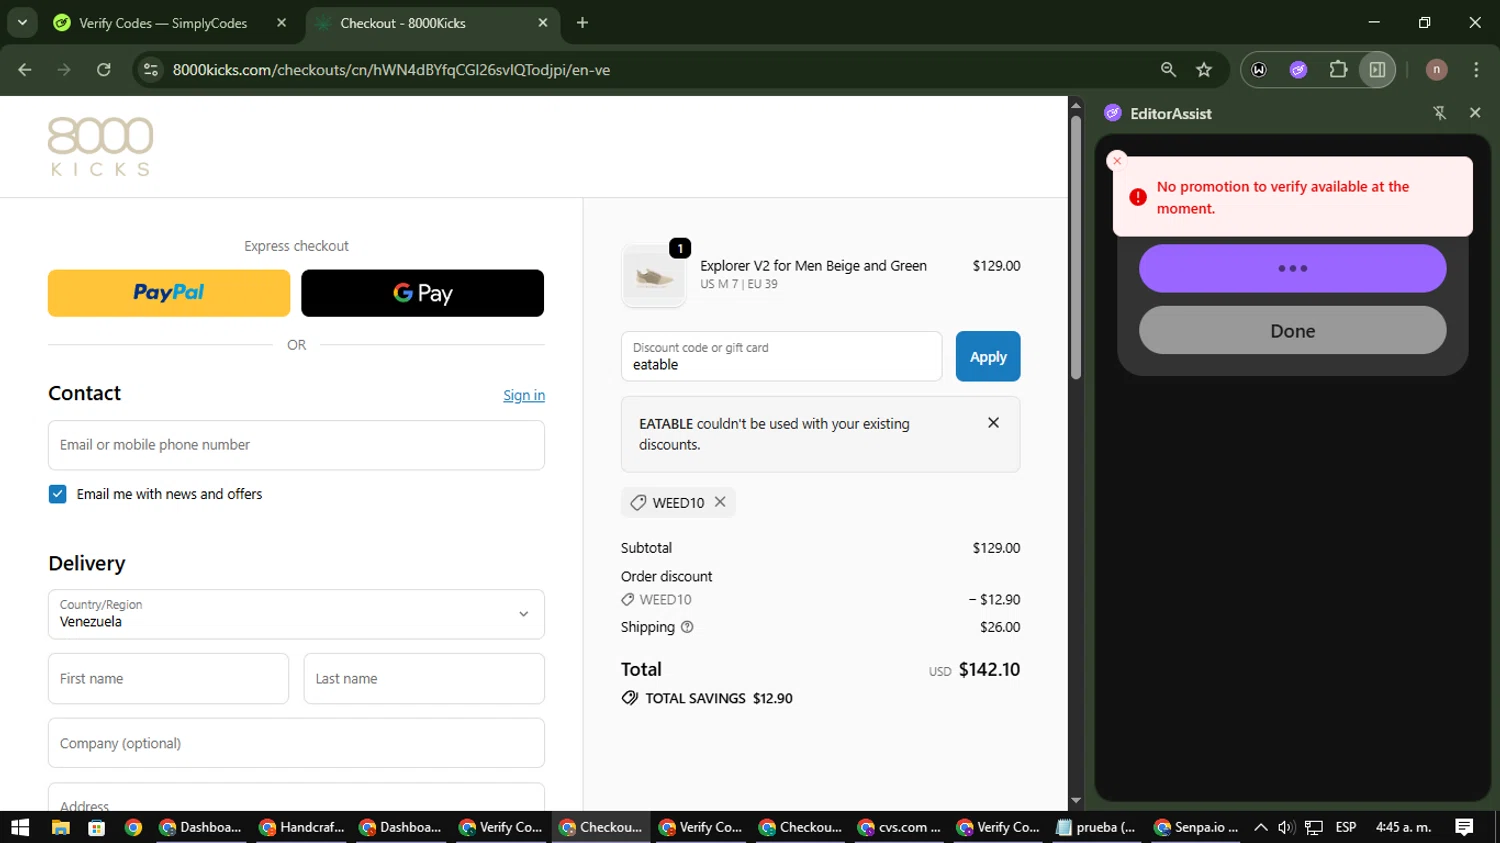1500x843 pixels.
Task: Open the tab search dropdown arrow
Action: click(22, 22)
